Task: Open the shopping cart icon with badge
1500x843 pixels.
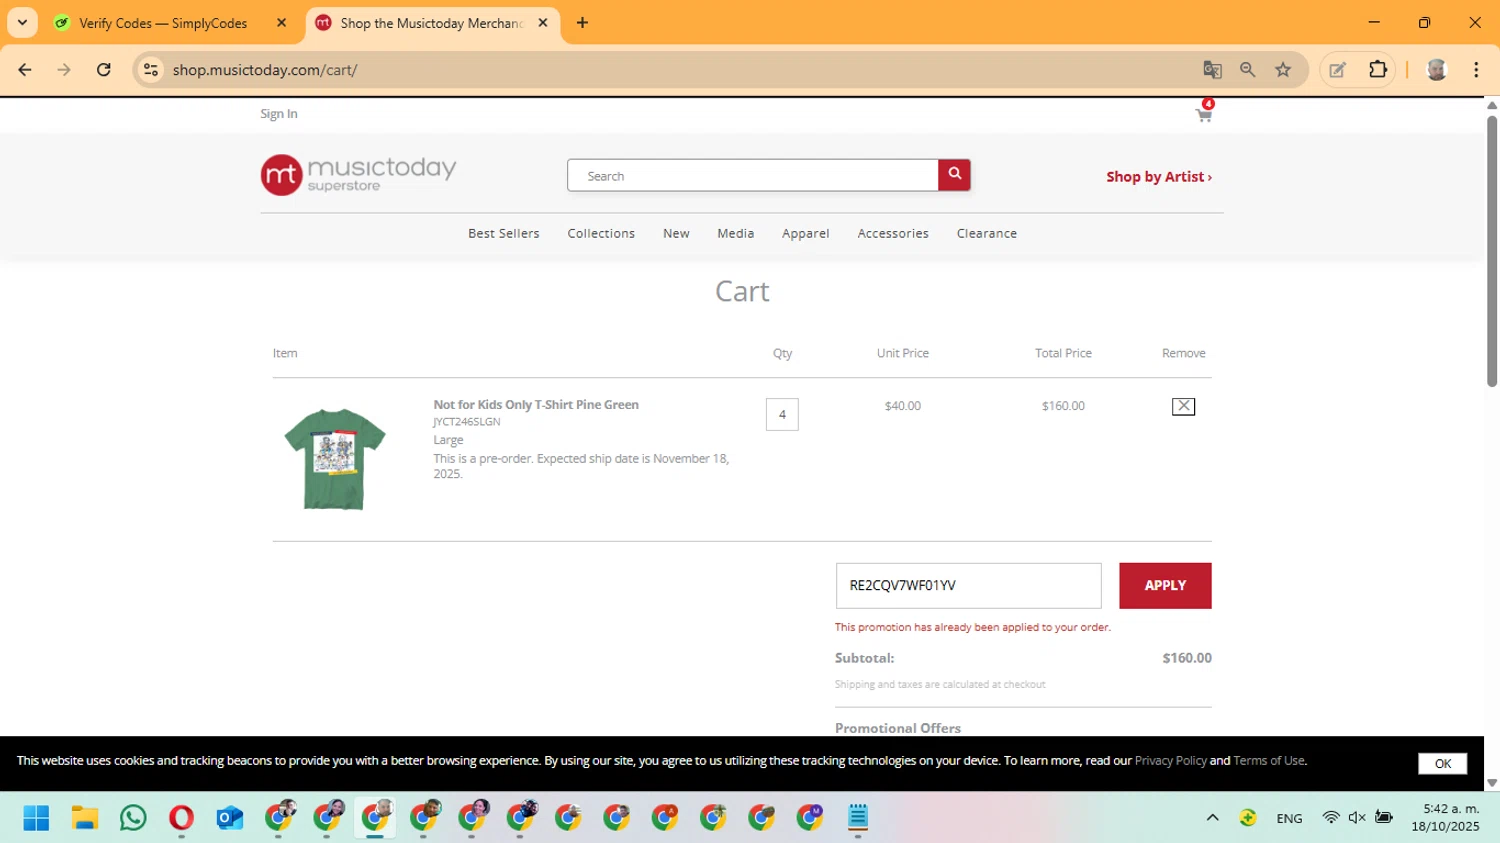Action: pos(1205,113)
